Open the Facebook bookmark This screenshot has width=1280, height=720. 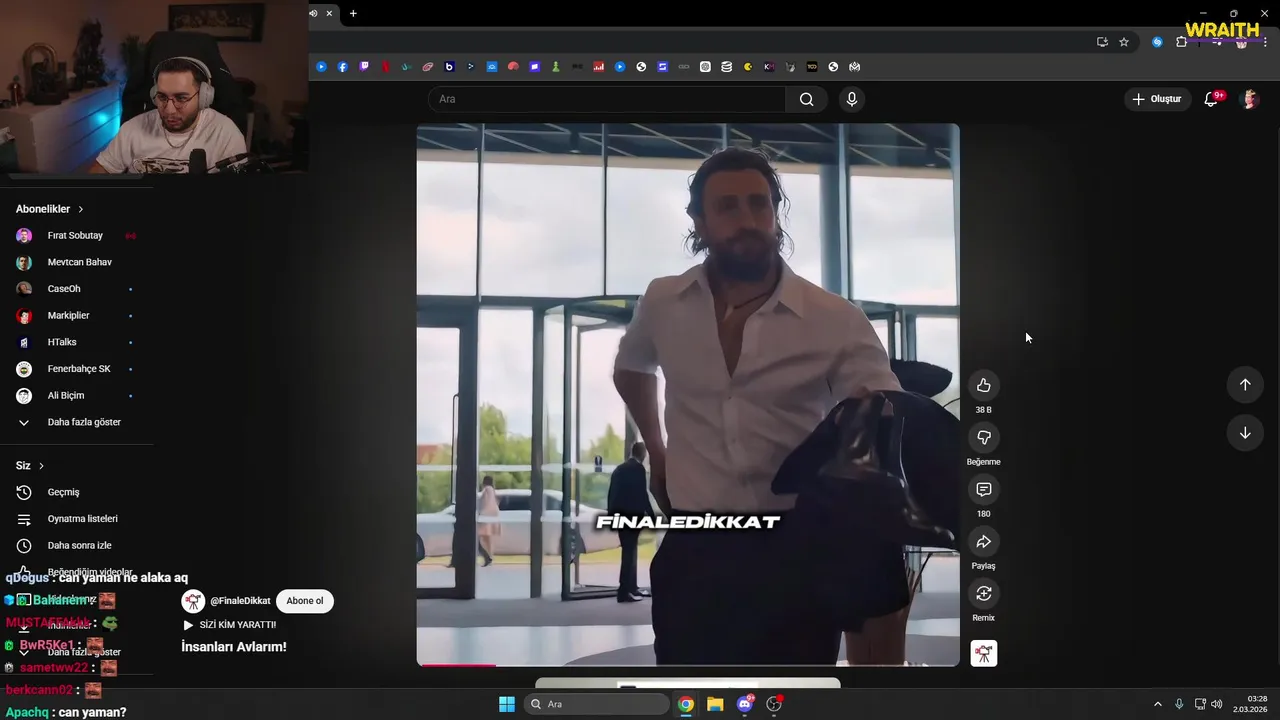343,67
